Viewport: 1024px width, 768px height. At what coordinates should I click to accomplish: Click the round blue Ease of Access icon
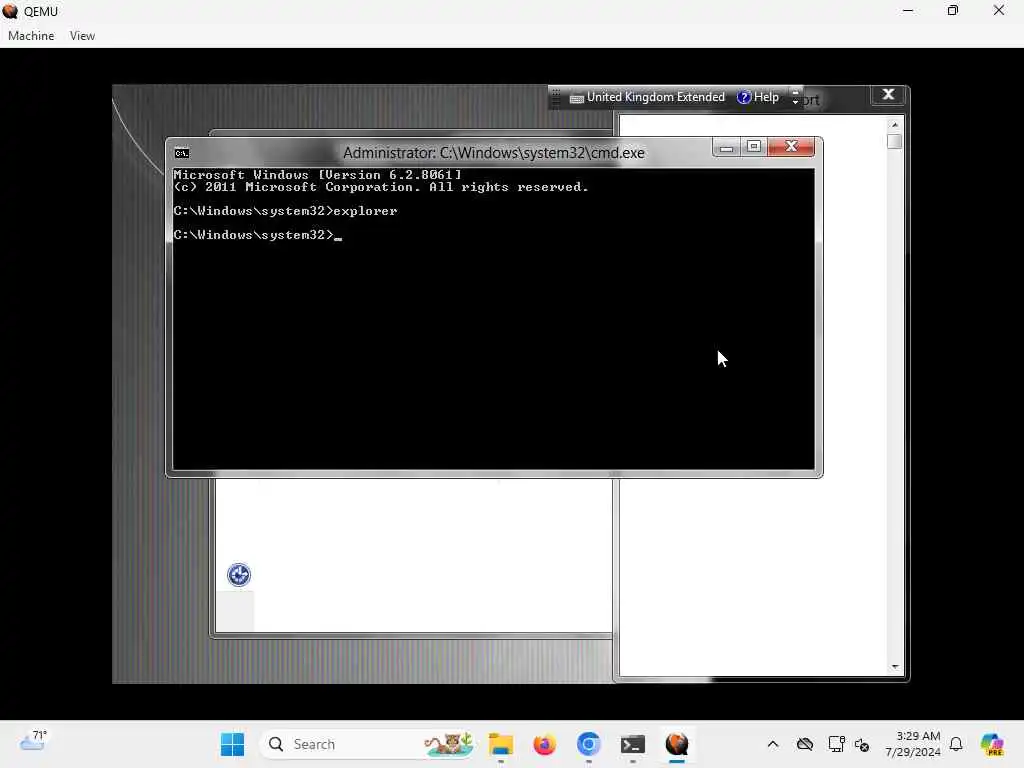point(239,575)
